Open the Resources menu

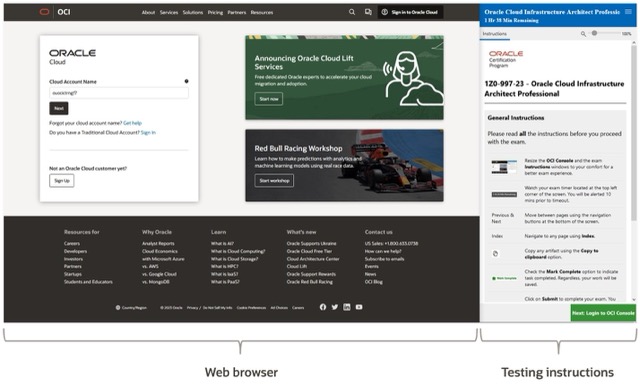[x=262, y=12]
